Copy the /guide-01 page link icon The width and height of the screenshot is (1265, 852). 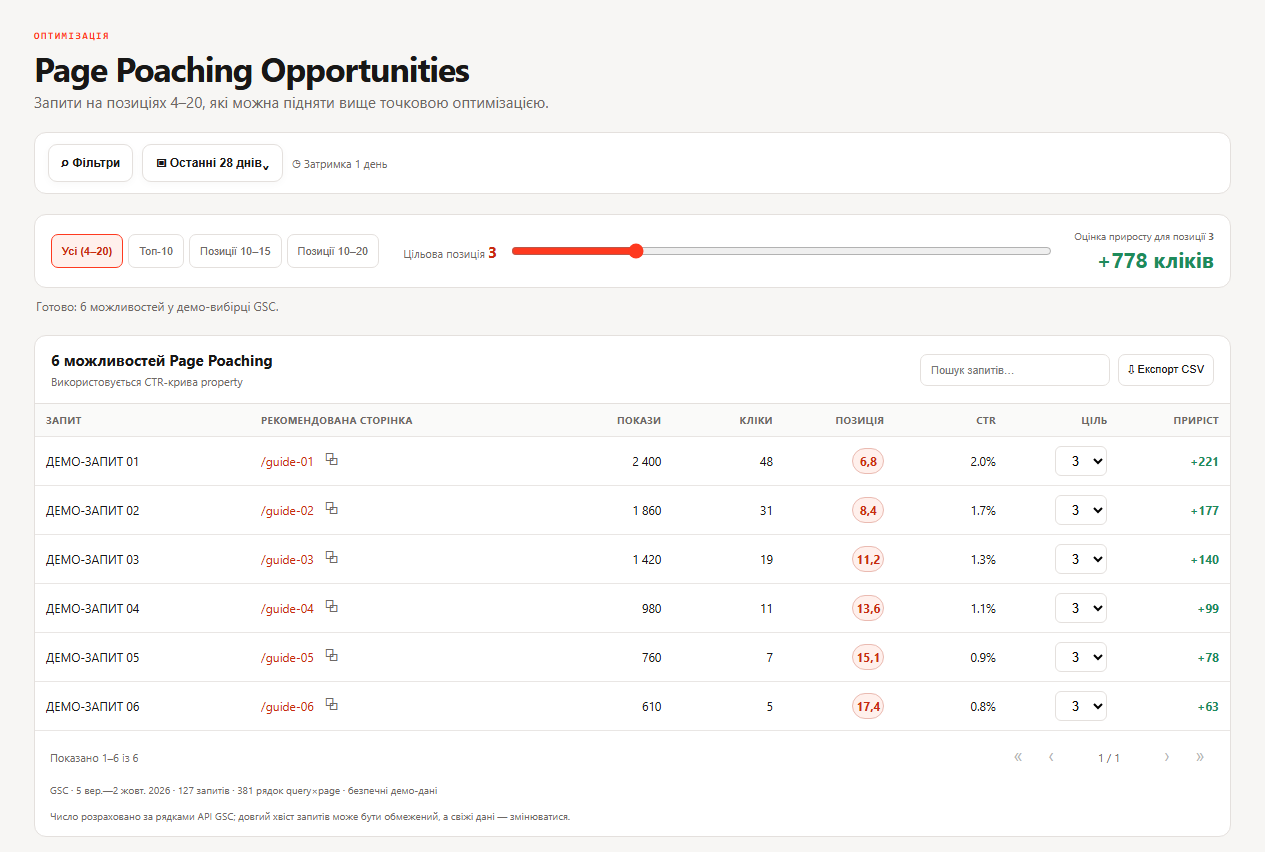point(332,460)
